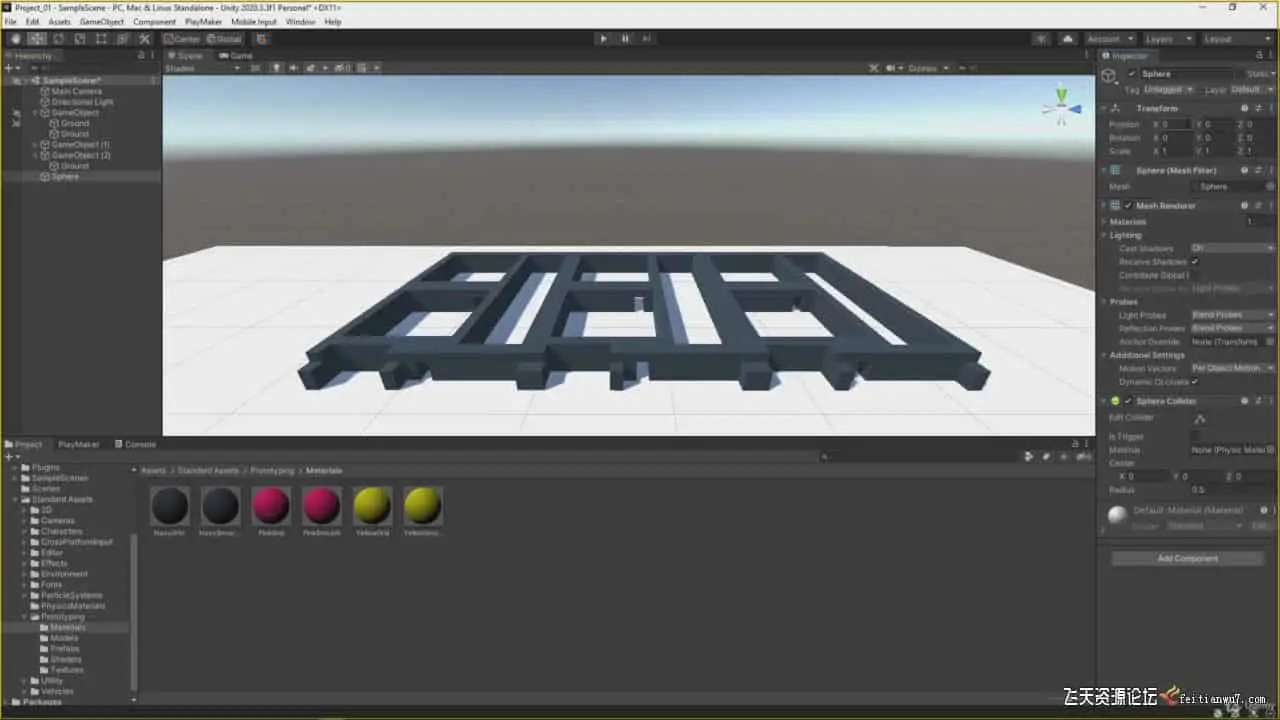Select the Hand tool in the toolbar

(15, 39)
